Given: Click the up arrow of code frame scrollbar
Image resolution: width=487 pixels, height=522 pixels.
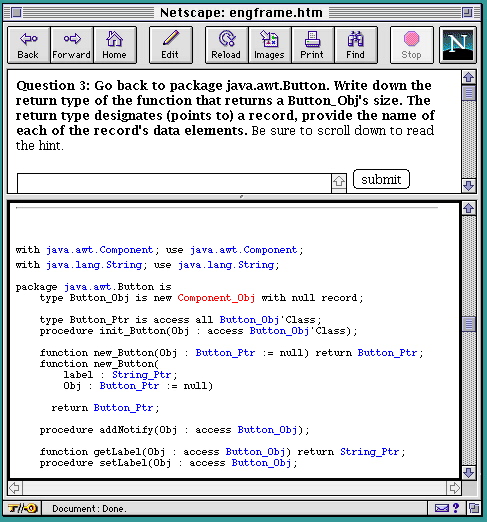Looking at the screenshot, I should point(469,209).
